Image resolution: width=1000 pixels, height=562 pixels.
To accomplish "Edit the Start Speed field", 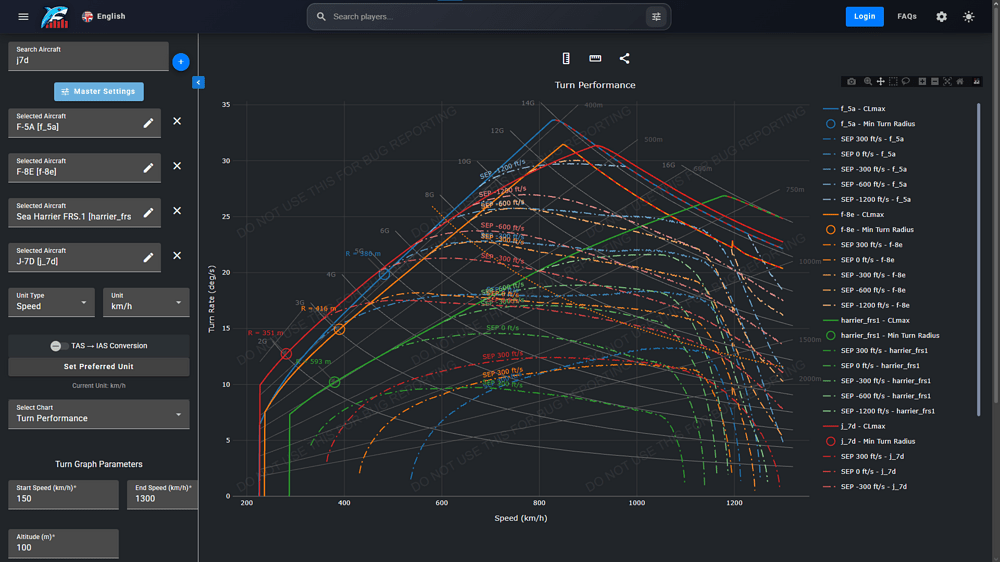I will (63, 495).
